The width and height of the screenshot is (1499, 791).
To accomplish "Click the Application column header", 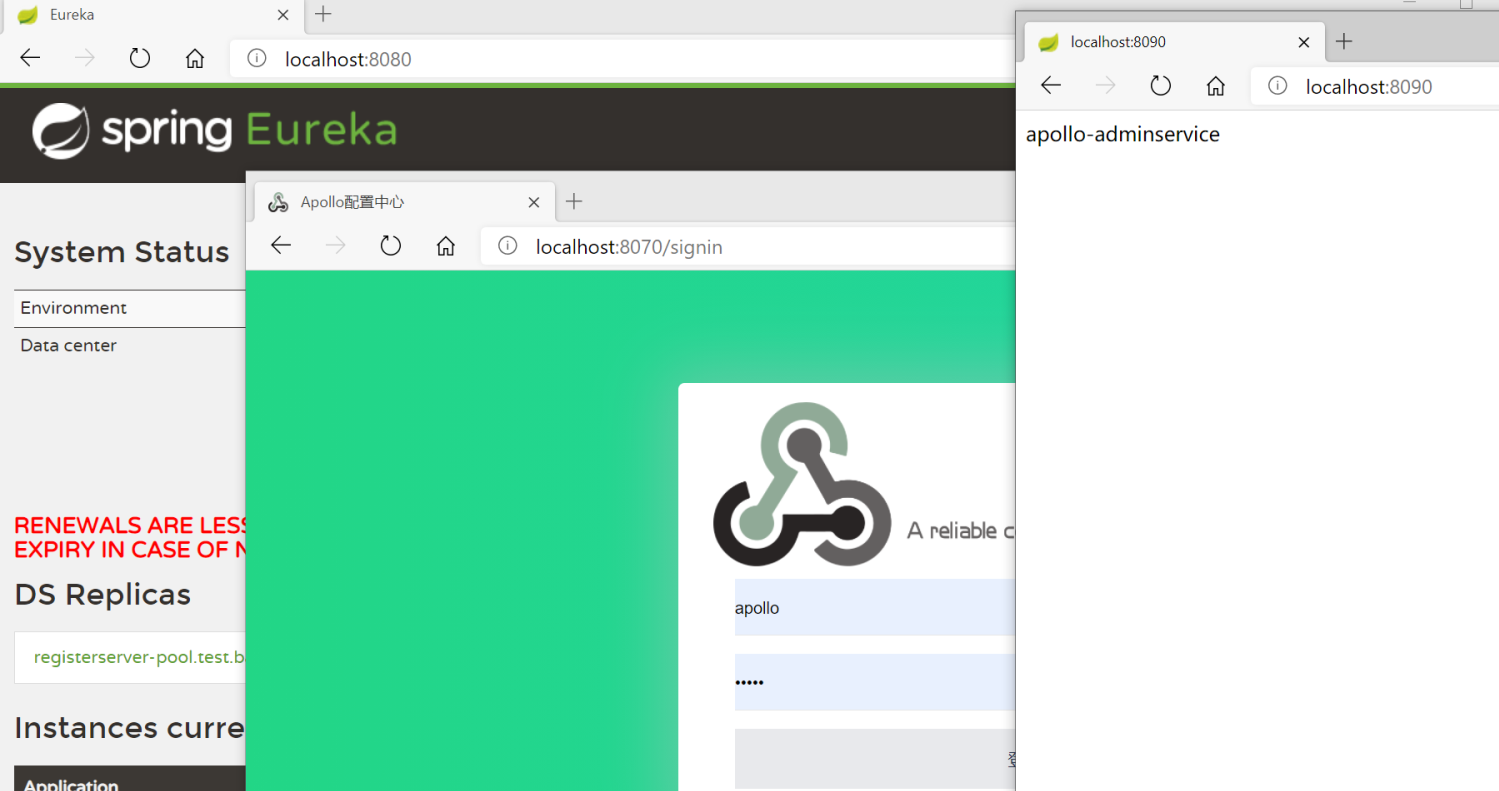I will pos(71,784).
